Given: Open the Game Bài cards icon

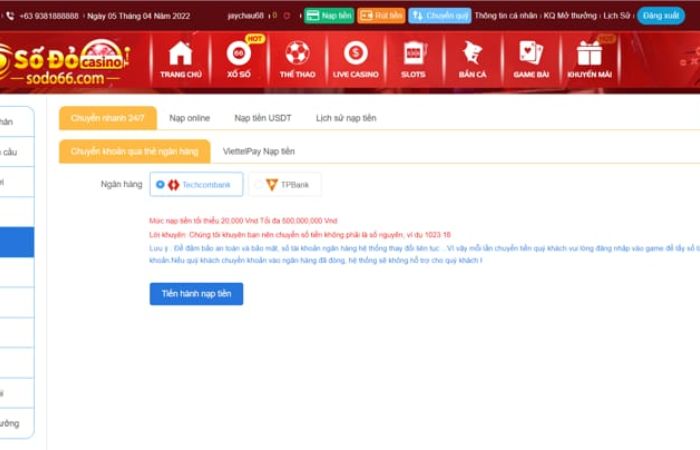Looking at the screenshot, I should click(530, 56).
